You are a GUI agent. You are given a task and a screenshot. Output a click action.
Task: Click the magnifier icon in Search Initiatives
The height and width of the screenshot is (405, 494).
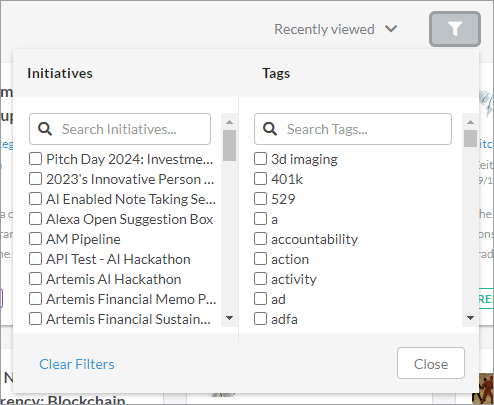45,129
